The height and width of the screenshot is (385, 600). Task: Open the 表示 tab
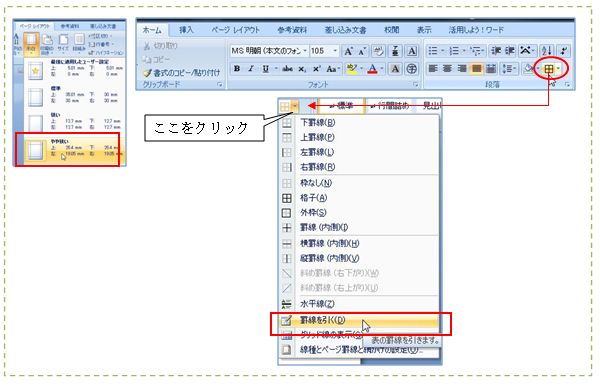pos(424,30)
